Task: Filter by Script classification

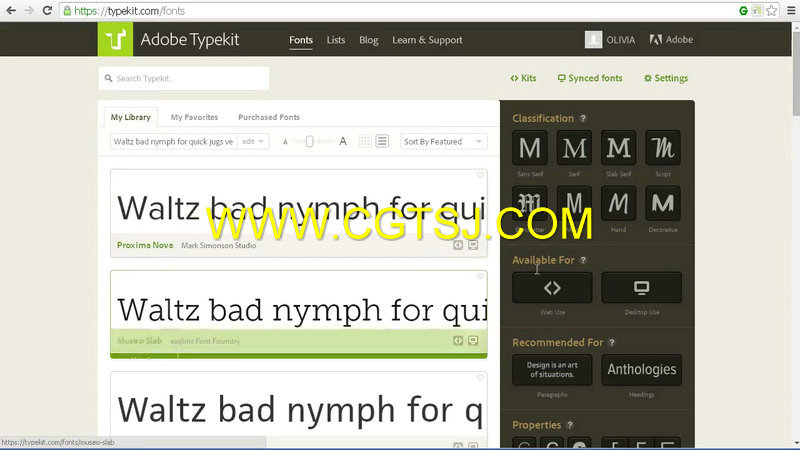Action: click(x=663, y=148)
